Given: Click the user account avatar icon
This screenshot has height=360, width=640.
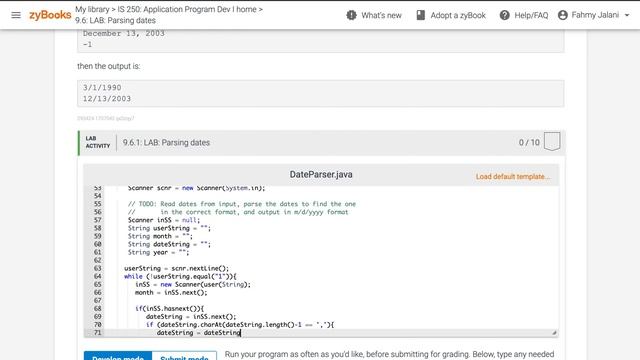Looking at the screenshot, I should tap(563, 15).
